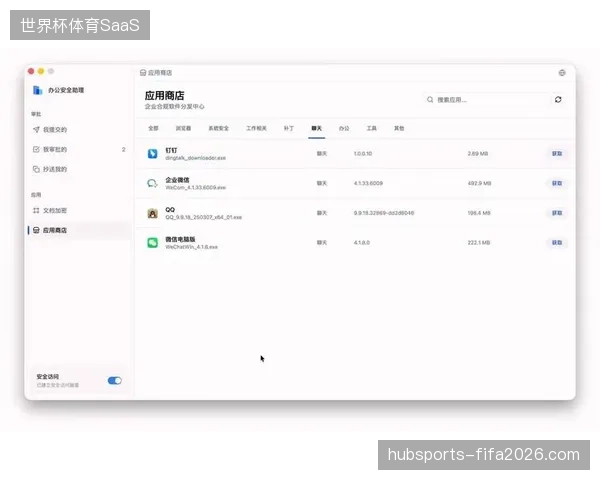The width and height of the screenshot is (600, 480).
Task: Click the green 微信电脑版 app icon
Action: (x=152, y=243)
